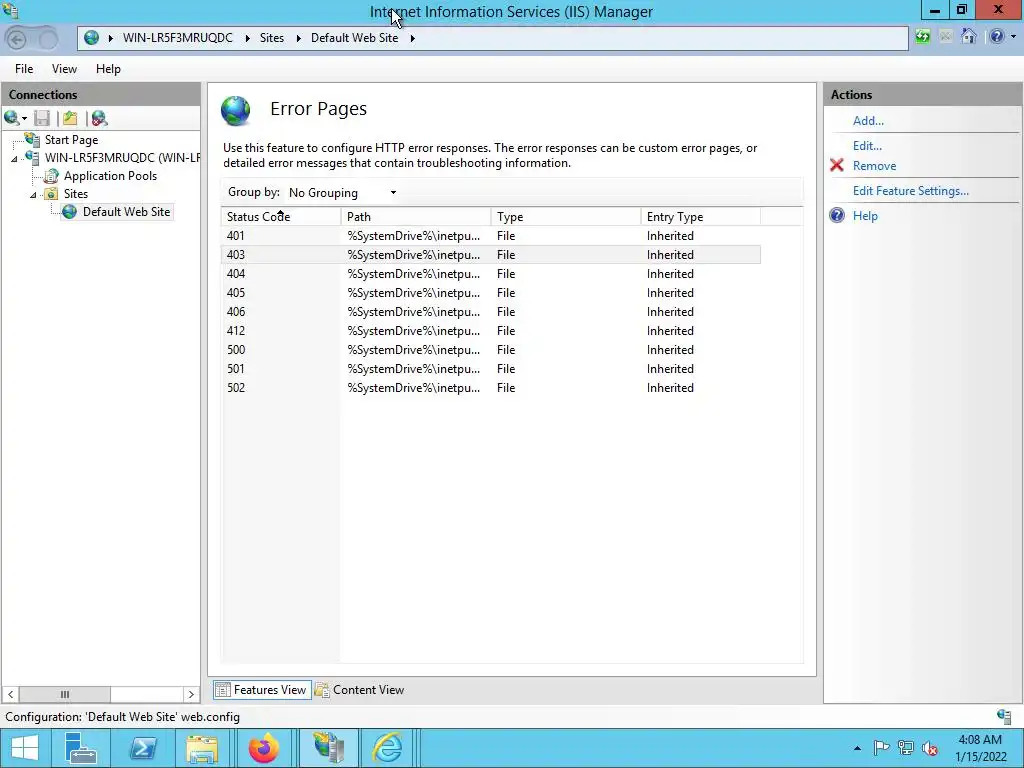Click the Remove action link
Screen dimensions: 1024x768
pos(874,166)
